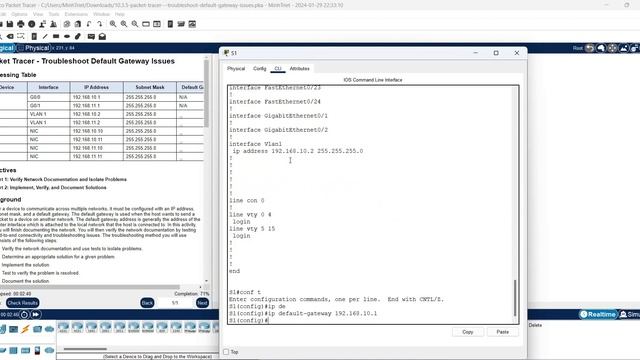This screenshot has height=360, width=640.
Task: Select the Connections lightning bolt category
Action: [x=25, y=329]
